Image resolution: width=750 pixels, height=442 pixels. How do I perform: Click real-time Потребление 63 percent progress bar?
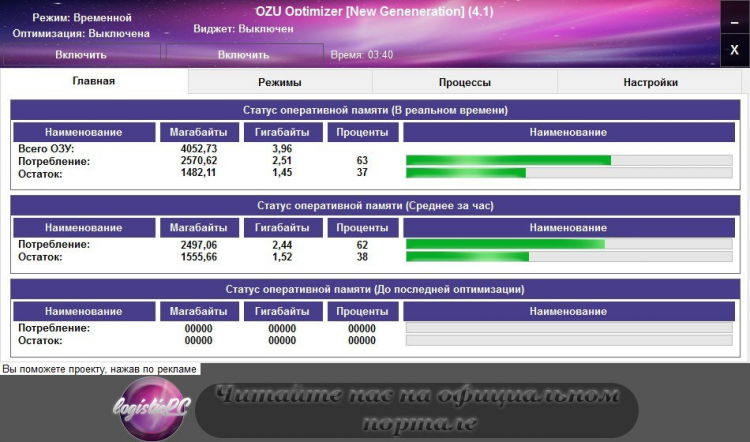(569, 160)
